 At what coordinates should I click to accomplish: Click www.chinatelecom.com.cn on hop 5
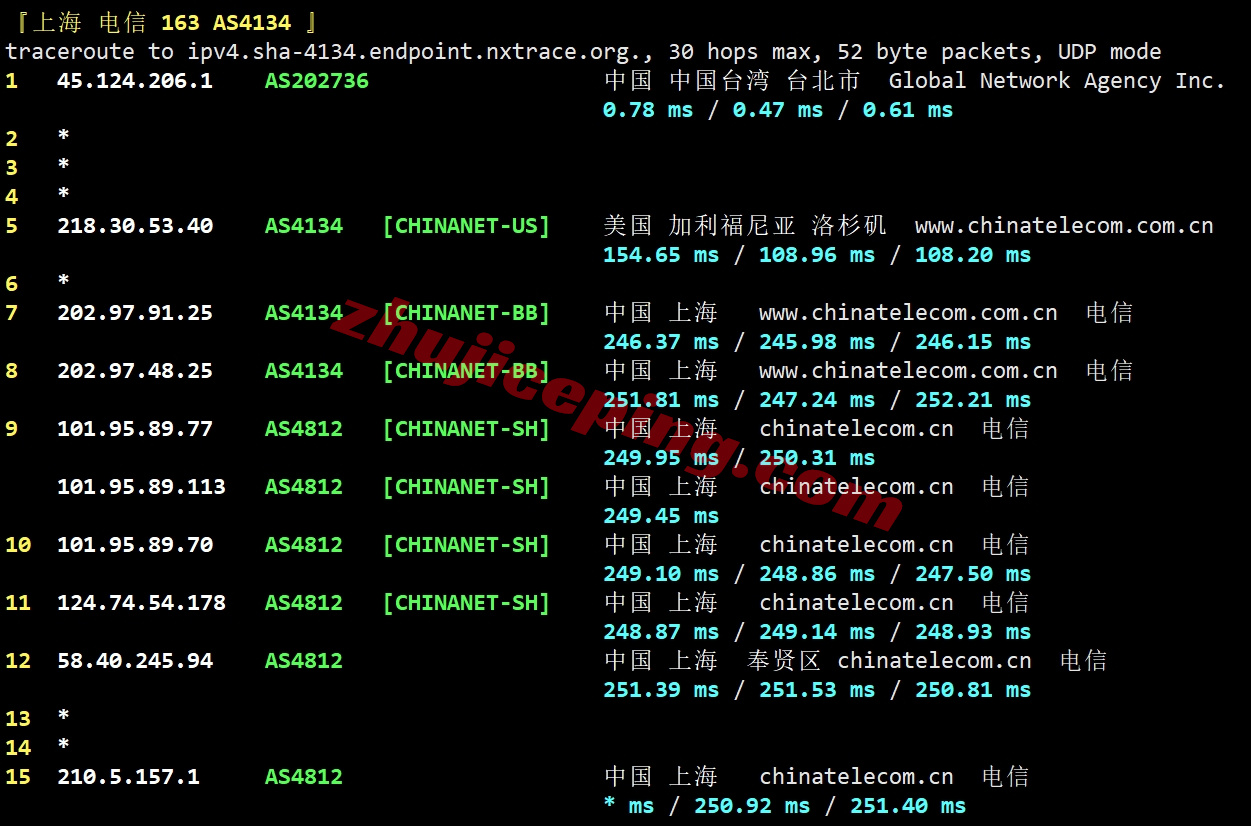tap(1063, 225)
